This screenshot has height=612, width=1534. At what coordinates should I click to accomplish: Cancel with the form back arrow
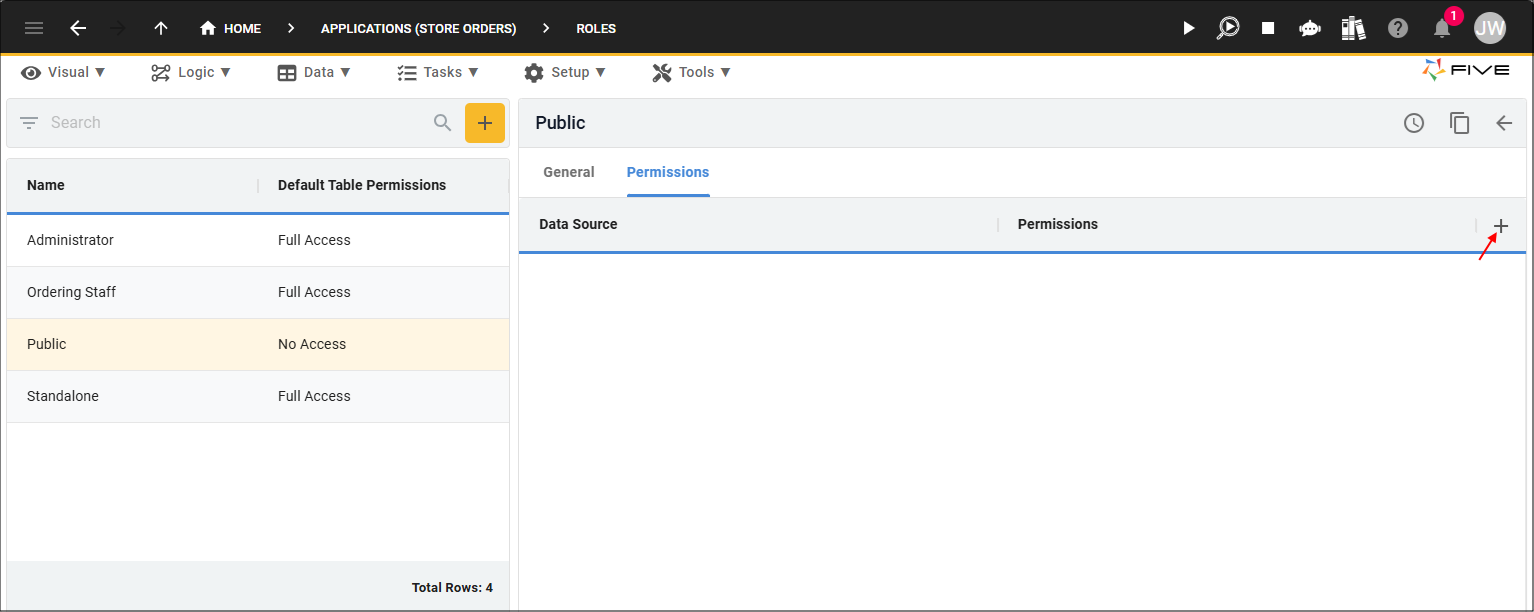click(x=1504, y=123)
